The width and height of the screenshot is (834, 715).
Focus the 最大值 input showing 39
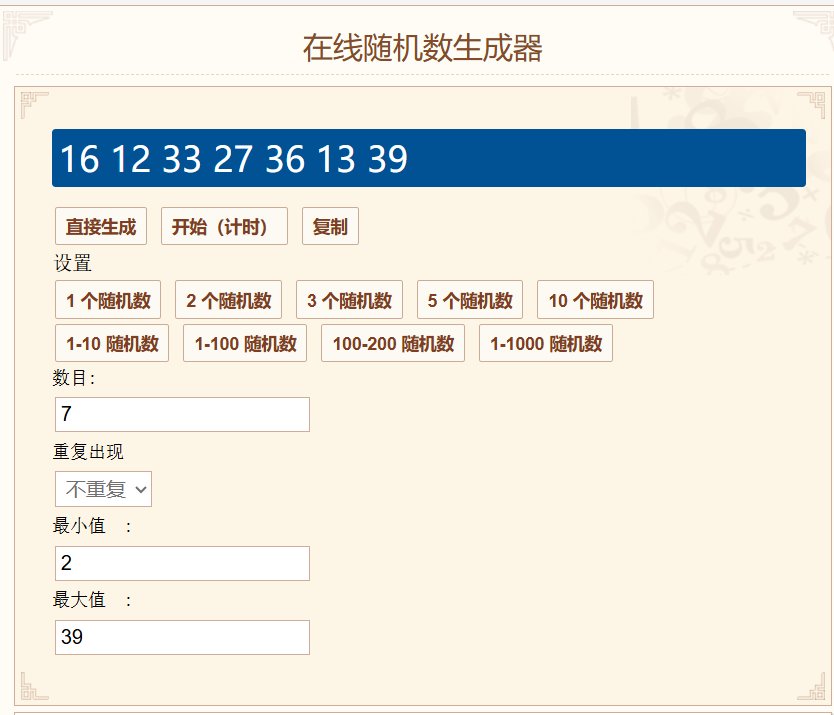(x=182, y=637)
